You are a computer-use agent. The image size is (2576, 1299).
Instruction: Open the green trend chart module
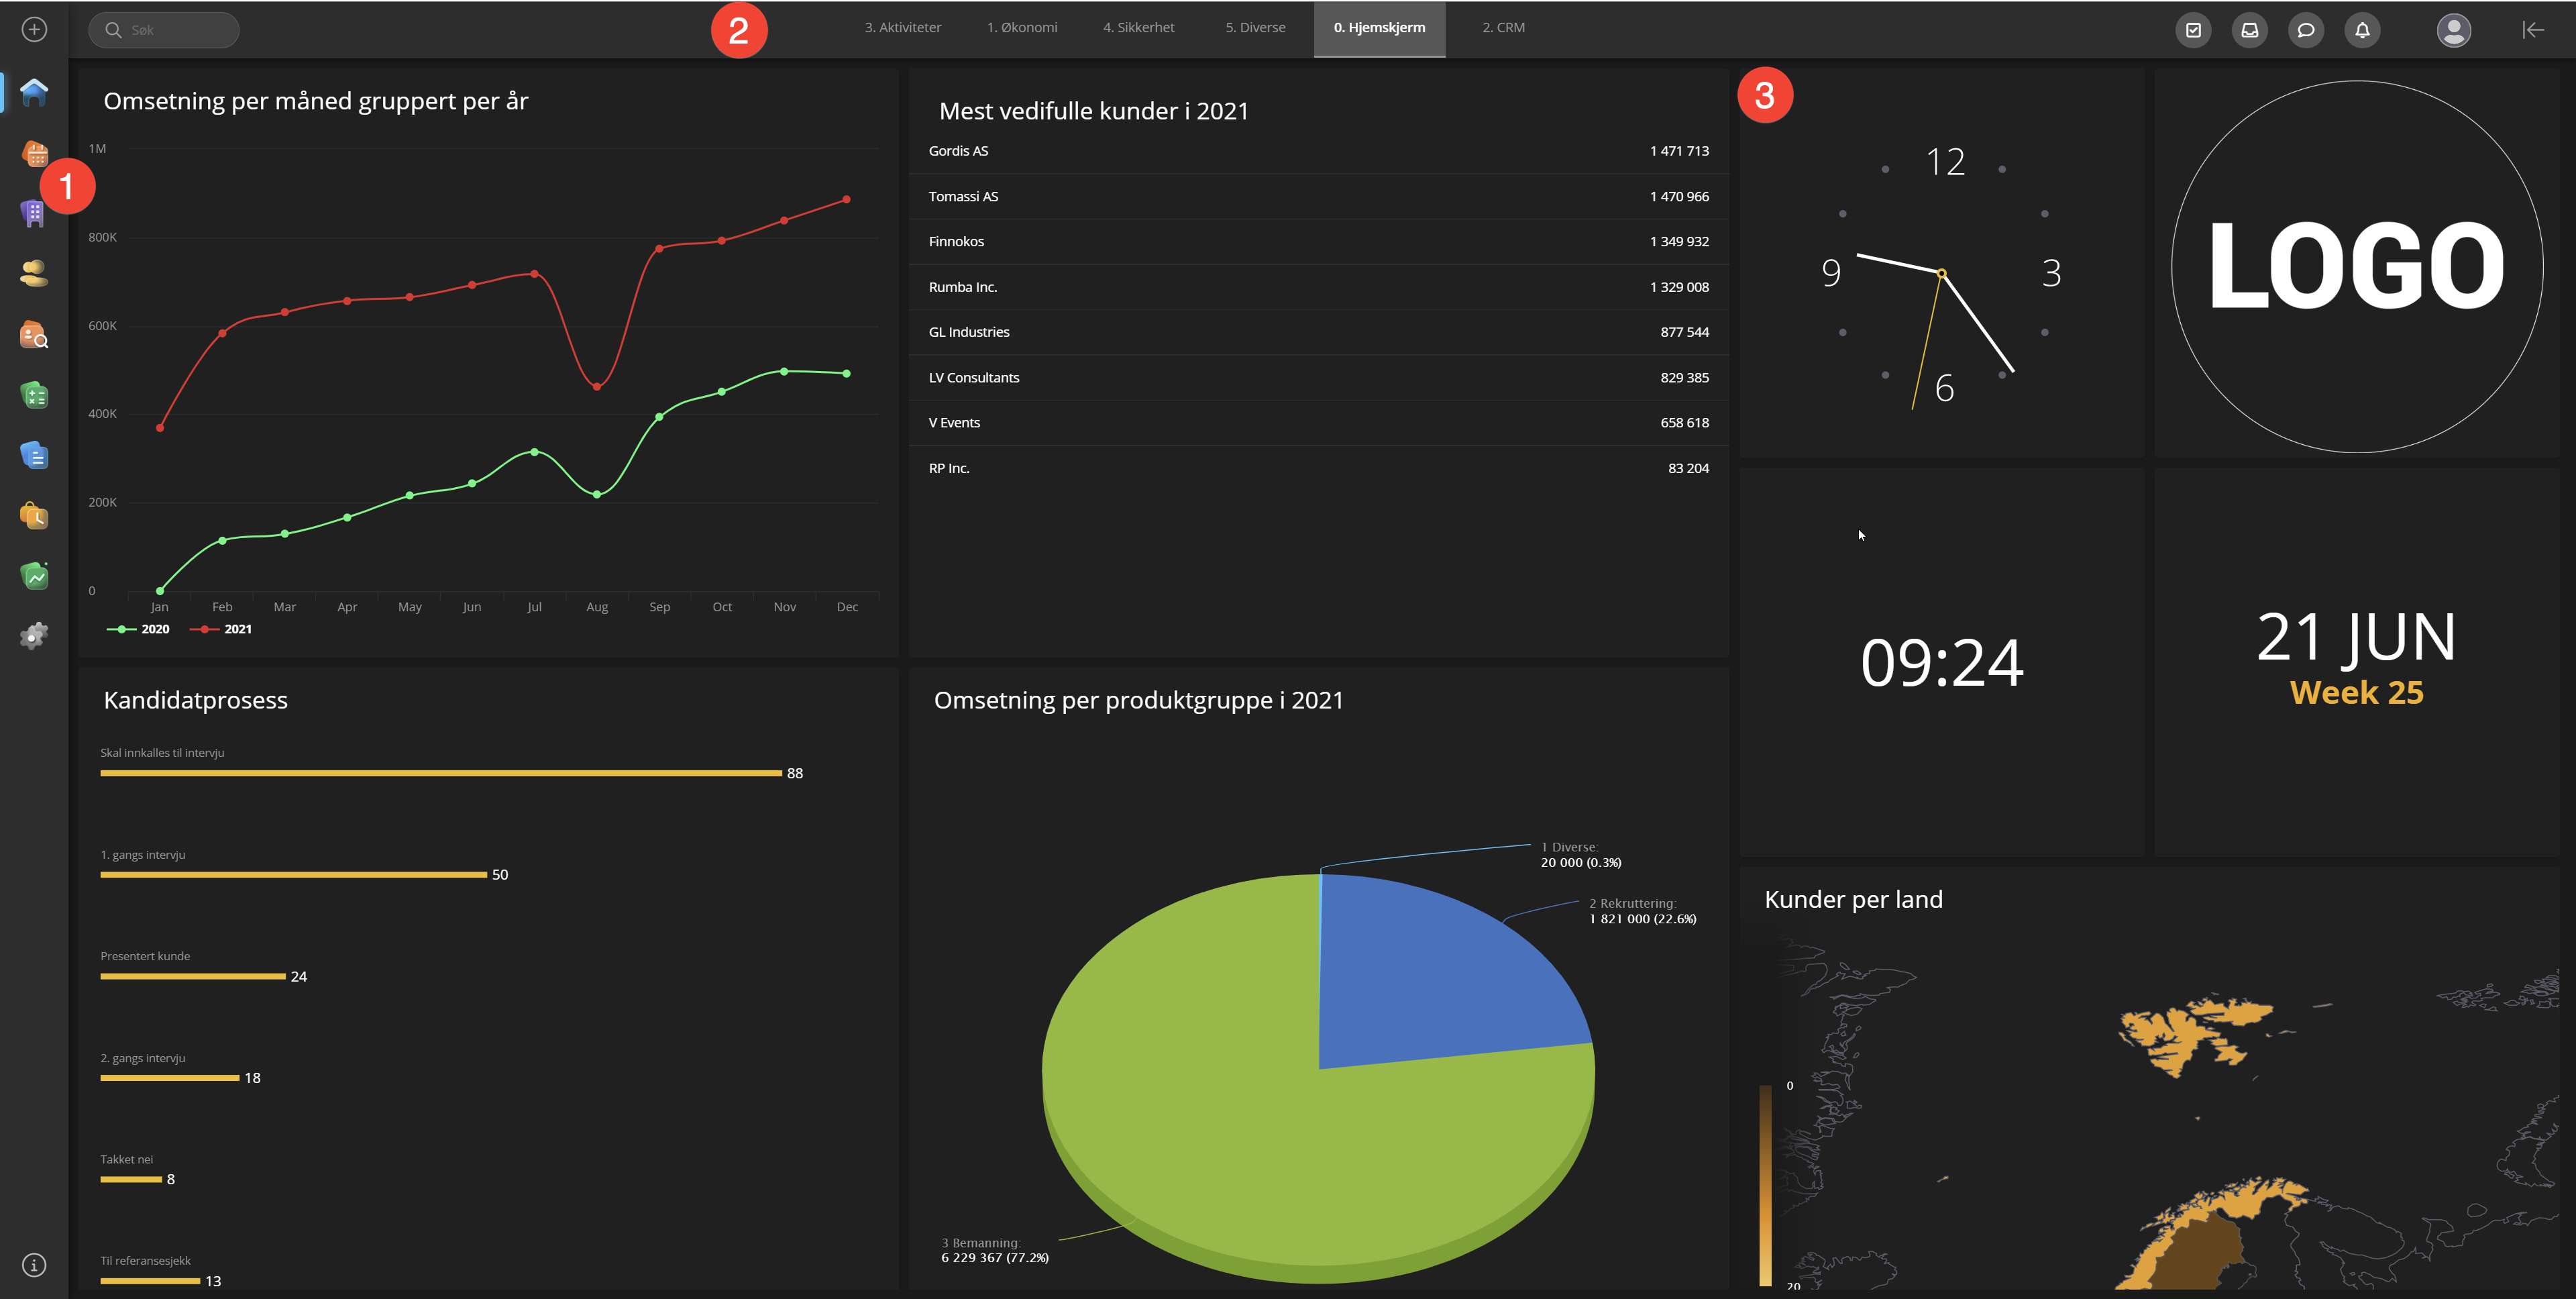(34, 576)
